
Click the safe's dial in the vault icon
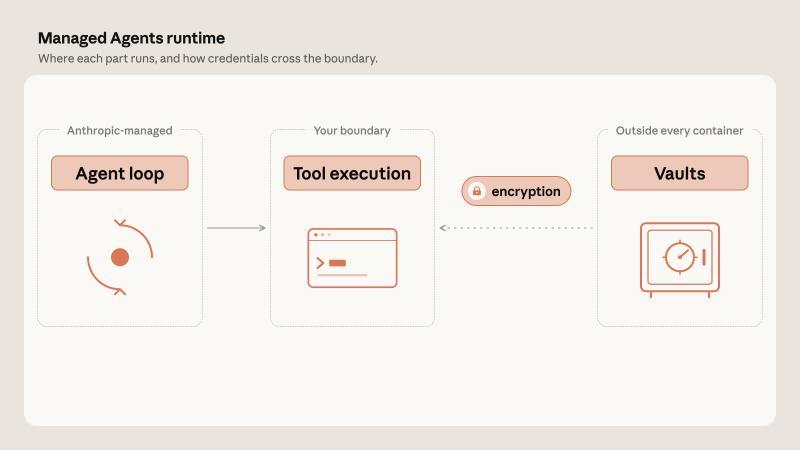point(680,257)
